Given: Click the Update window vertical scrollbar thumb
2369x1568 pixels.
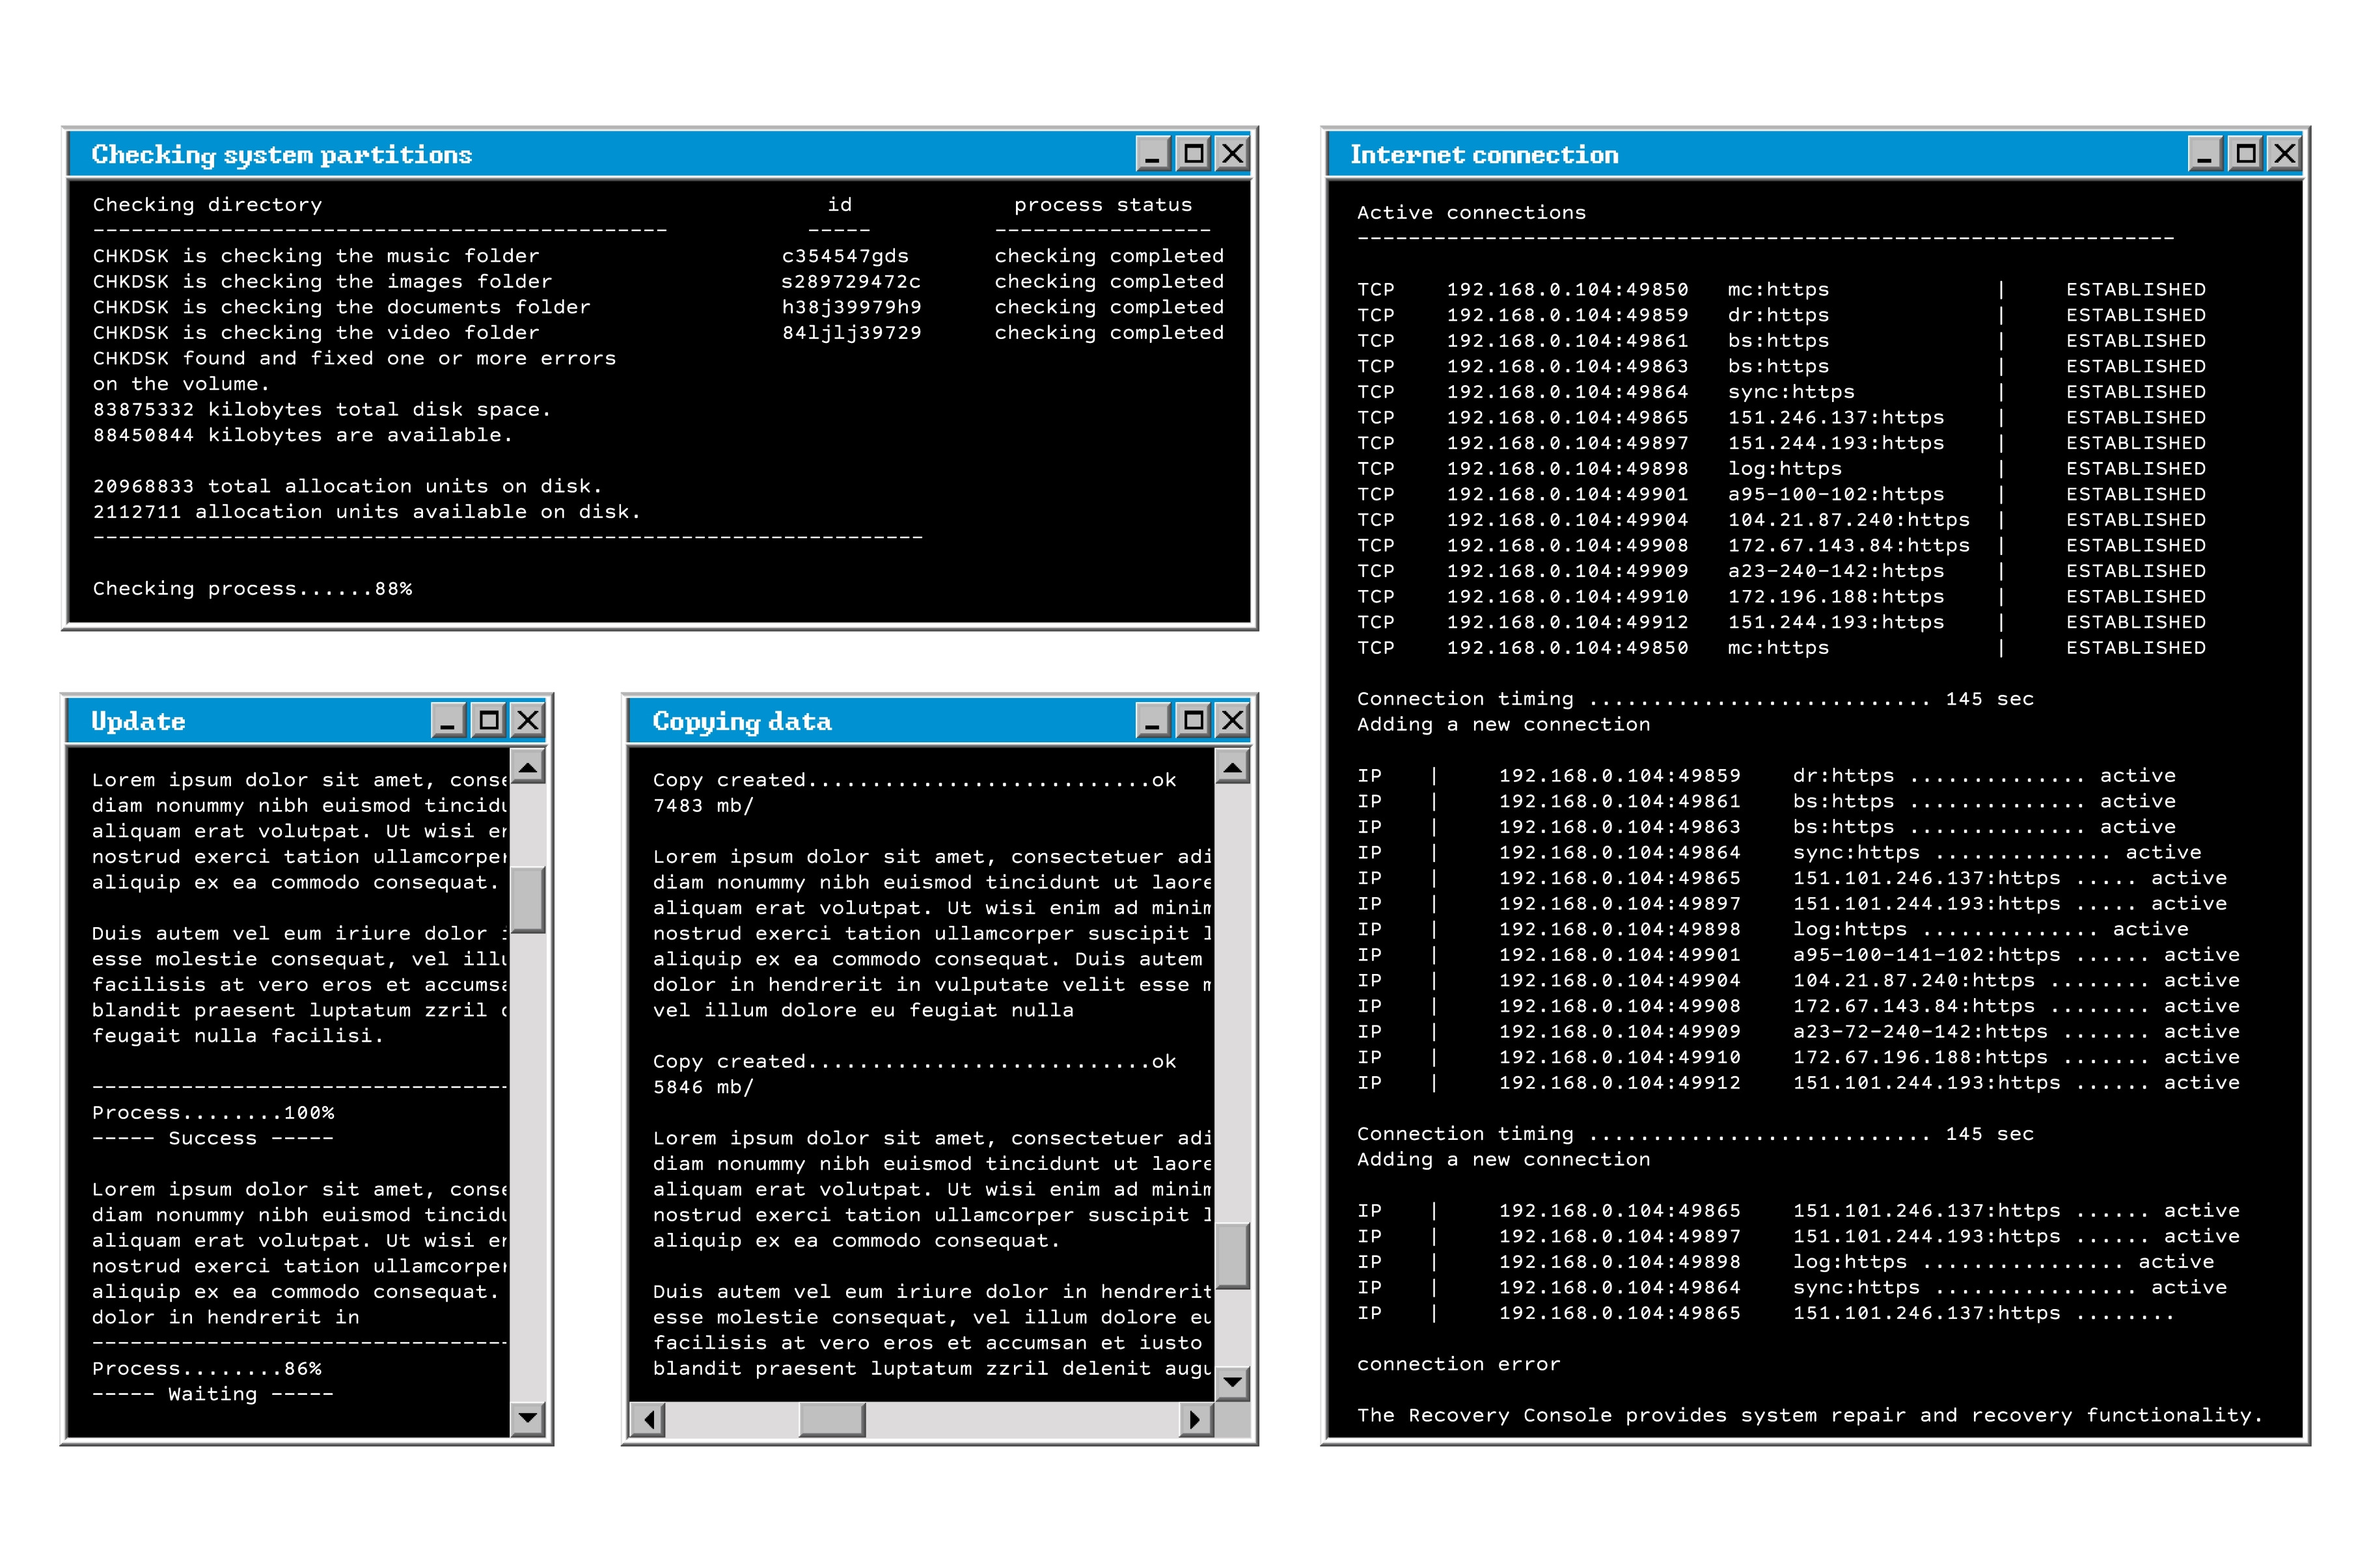Looking at the screenshot, I should [527, 899].
